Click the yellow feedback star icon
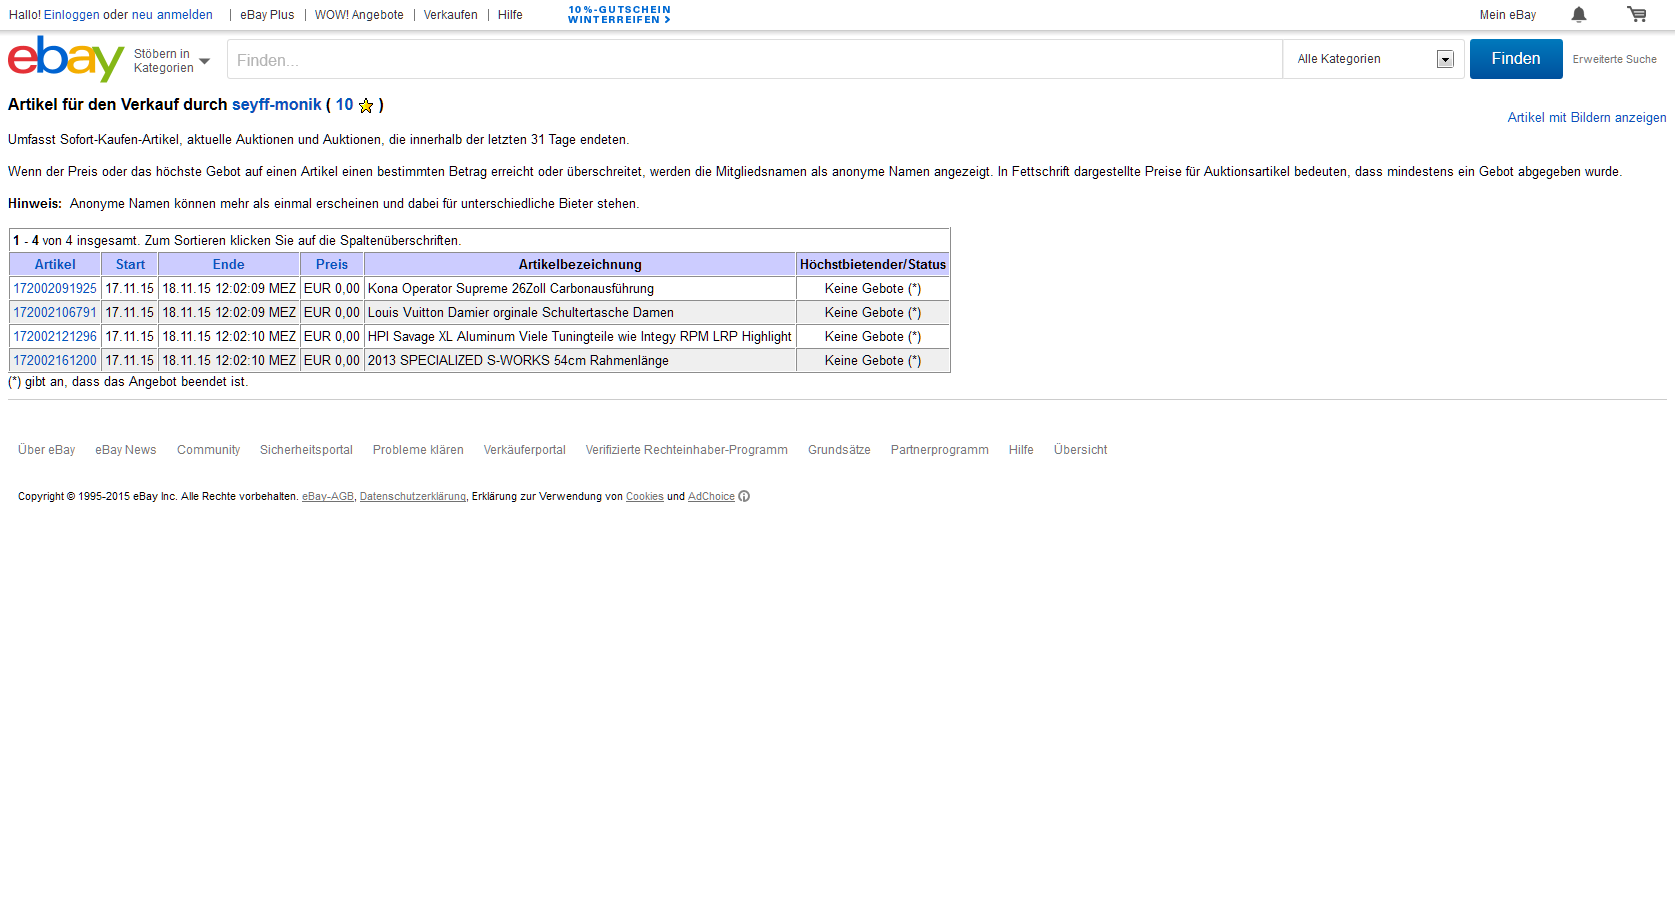Image resolution: width=1675 pixels, height=904 pixels. (x=366, y=106)
